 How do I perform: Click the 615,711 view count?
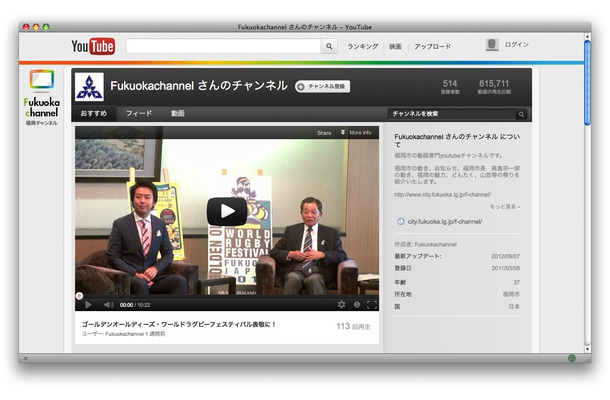(494, 83)
